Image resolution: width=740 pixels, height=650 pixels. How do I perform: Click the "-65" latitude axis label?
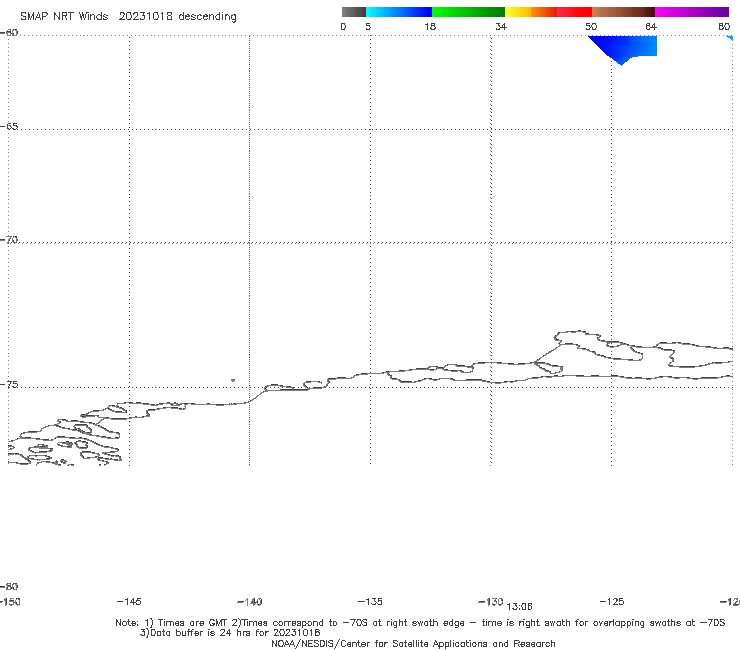[9, 127]
